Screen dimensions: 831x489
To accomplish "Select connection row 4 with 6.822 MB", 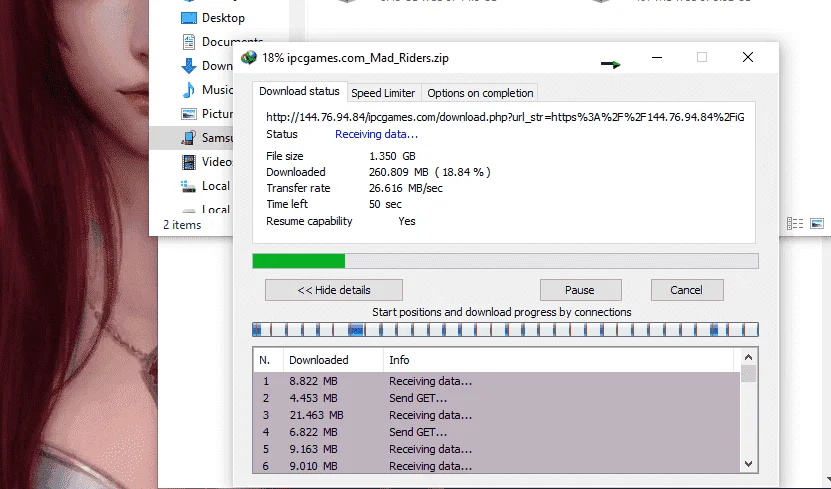I will click(x=497, y=432).
